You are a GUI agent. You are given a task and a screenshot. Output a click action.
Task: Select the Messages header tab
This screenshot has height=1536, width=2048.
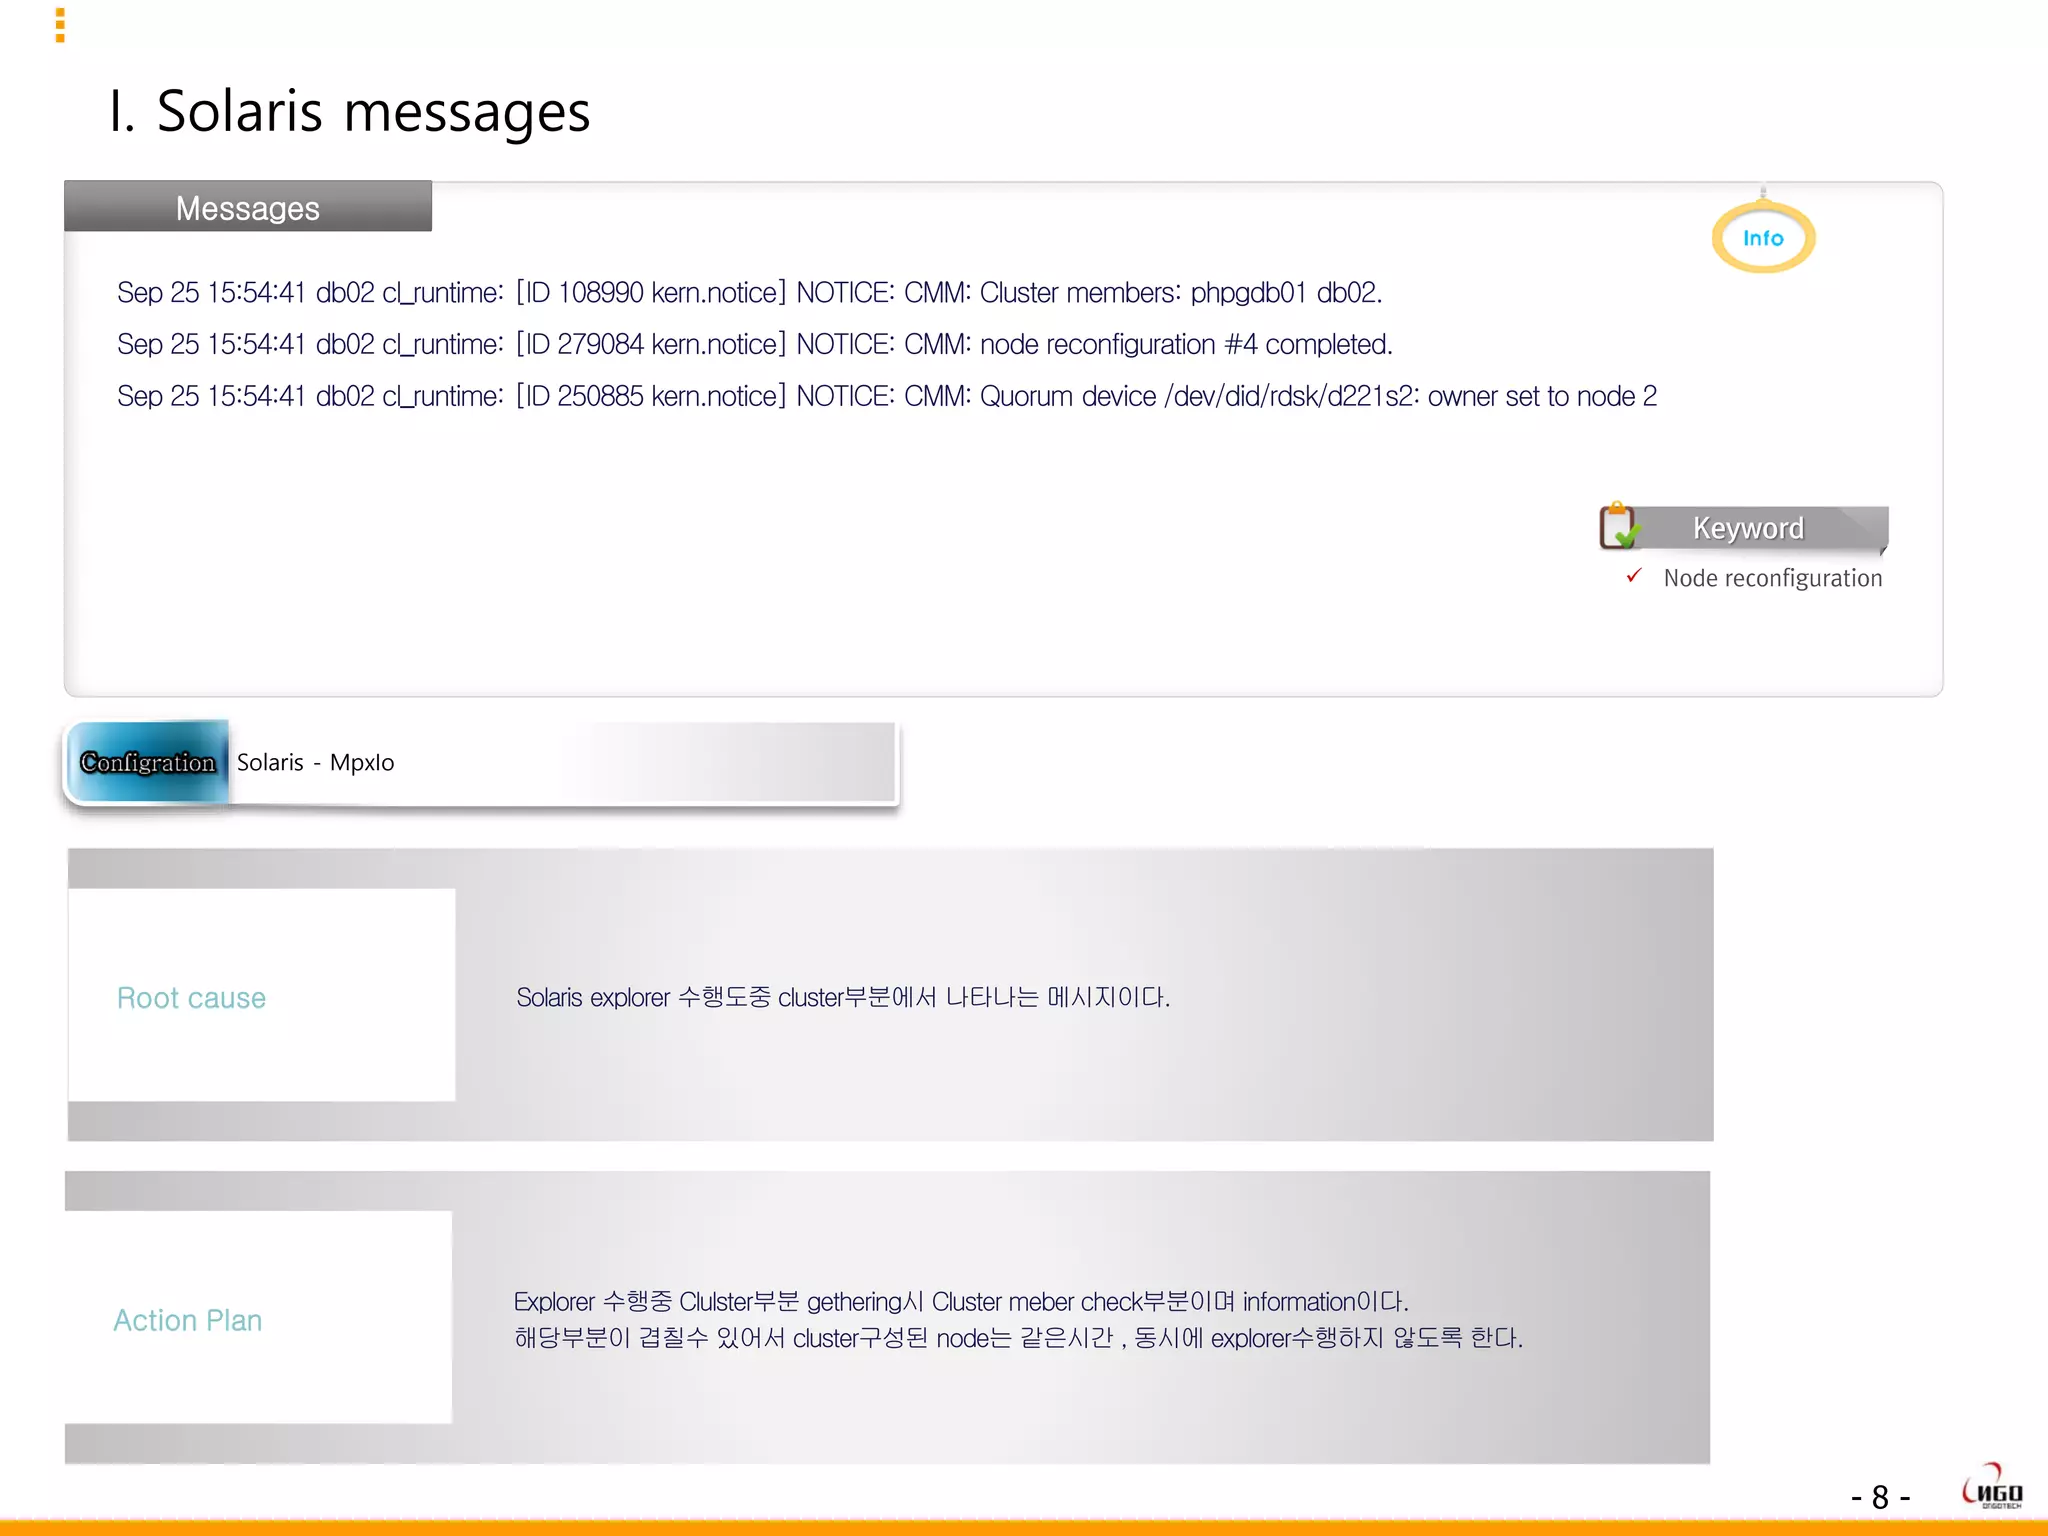[x=248, y=207]
